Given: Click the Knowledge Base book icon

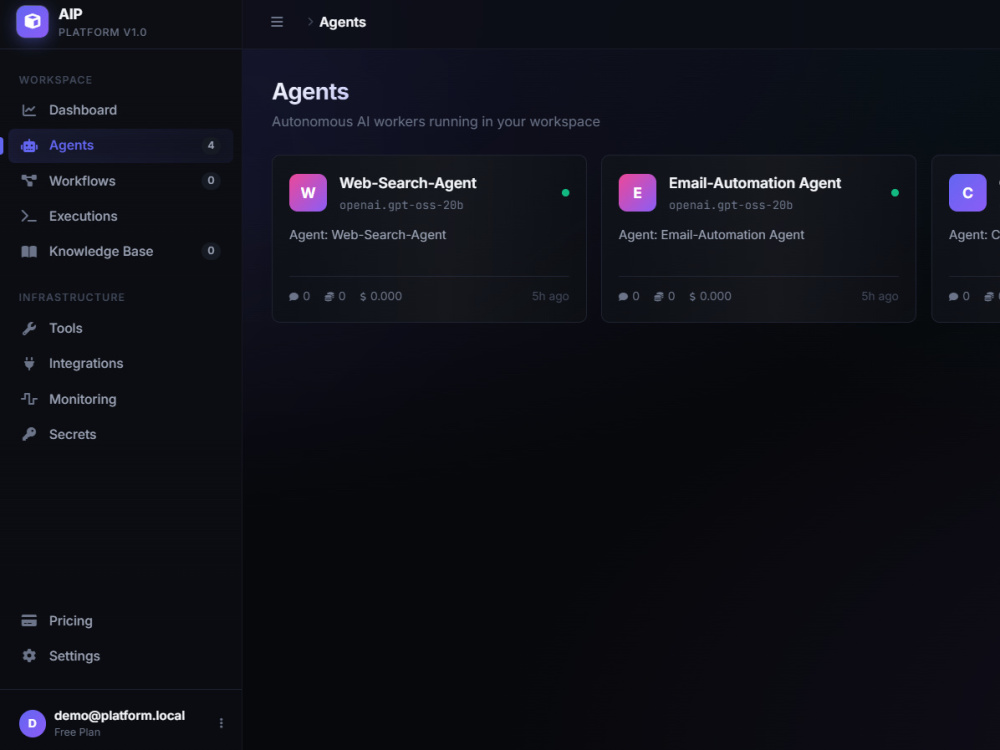Looking at the screenshot, I should 29,251.
